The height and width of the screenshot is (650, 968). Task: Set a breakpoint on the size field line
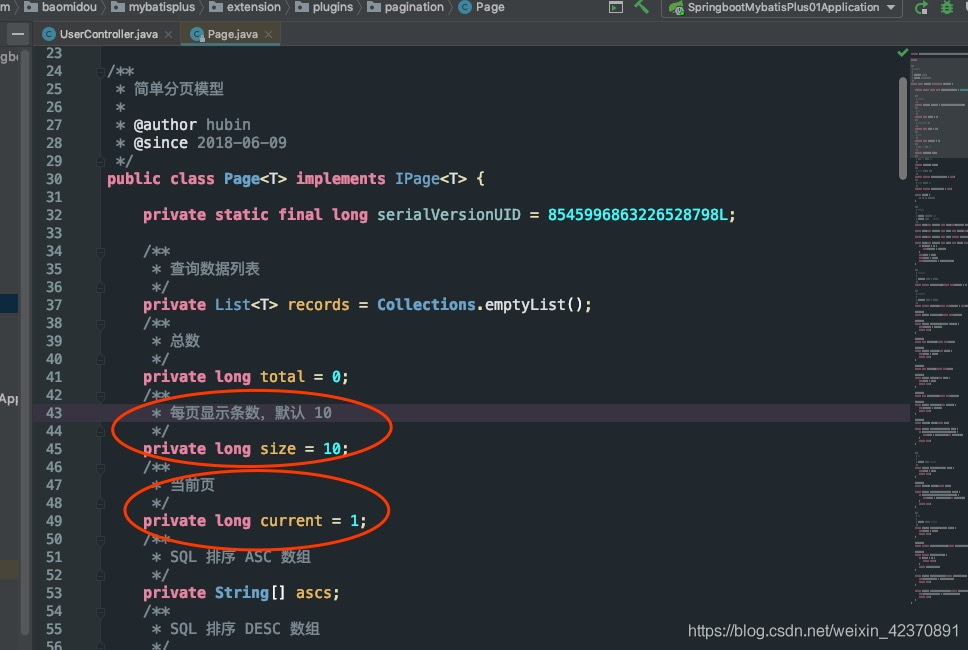pos(88,448)
